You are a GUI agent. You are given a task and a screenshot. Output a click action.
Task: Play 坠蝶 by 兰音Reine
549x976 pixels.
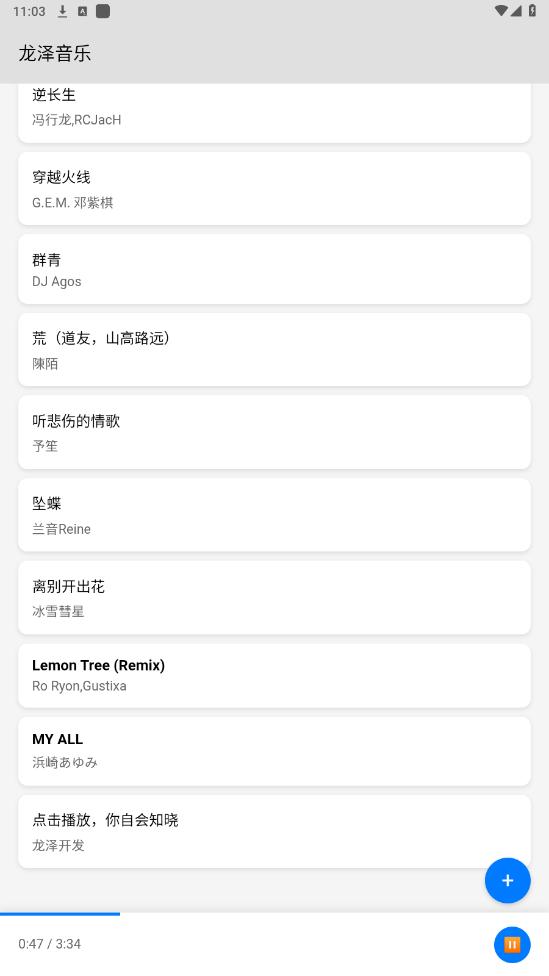point(274,515)
